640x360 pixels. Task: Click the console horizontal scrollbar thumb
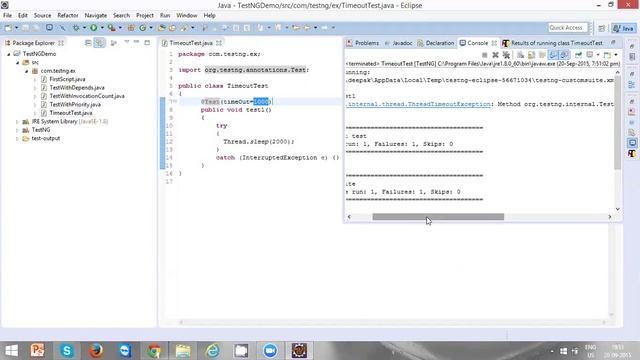pos(438,217)
